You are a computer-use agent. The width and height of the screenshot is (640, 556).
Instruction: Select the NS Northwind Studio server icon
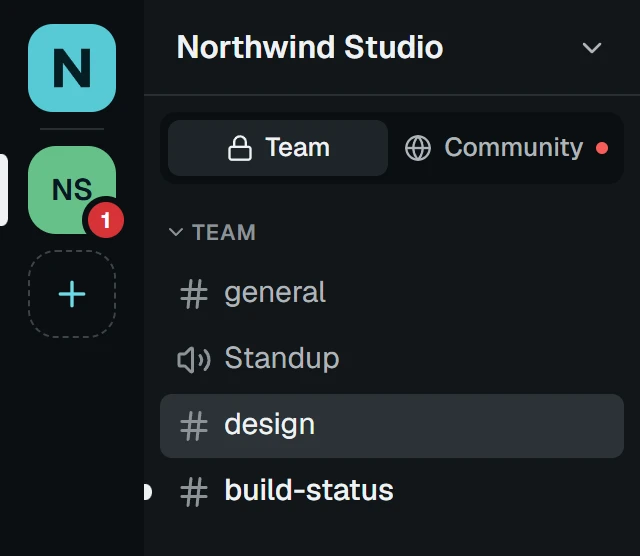(x=72, y=190)
